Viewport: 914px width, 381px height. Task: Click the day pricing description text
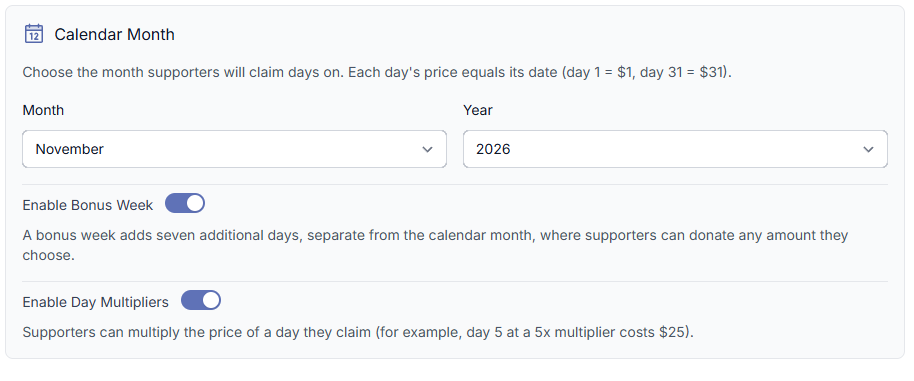(x=377, y=73)
